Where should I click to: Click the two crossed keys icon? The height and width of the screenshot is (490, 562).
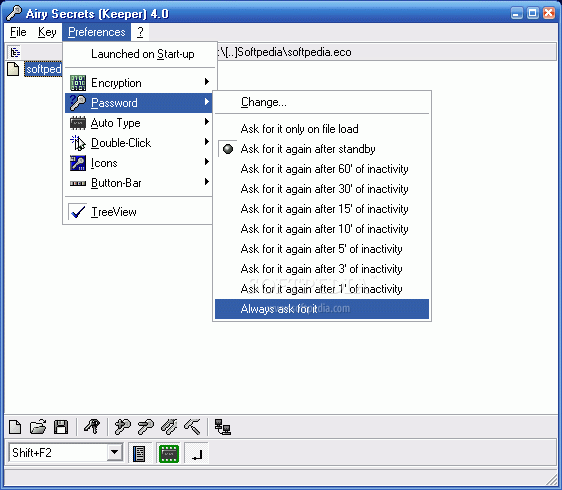[x=169, y=427]
